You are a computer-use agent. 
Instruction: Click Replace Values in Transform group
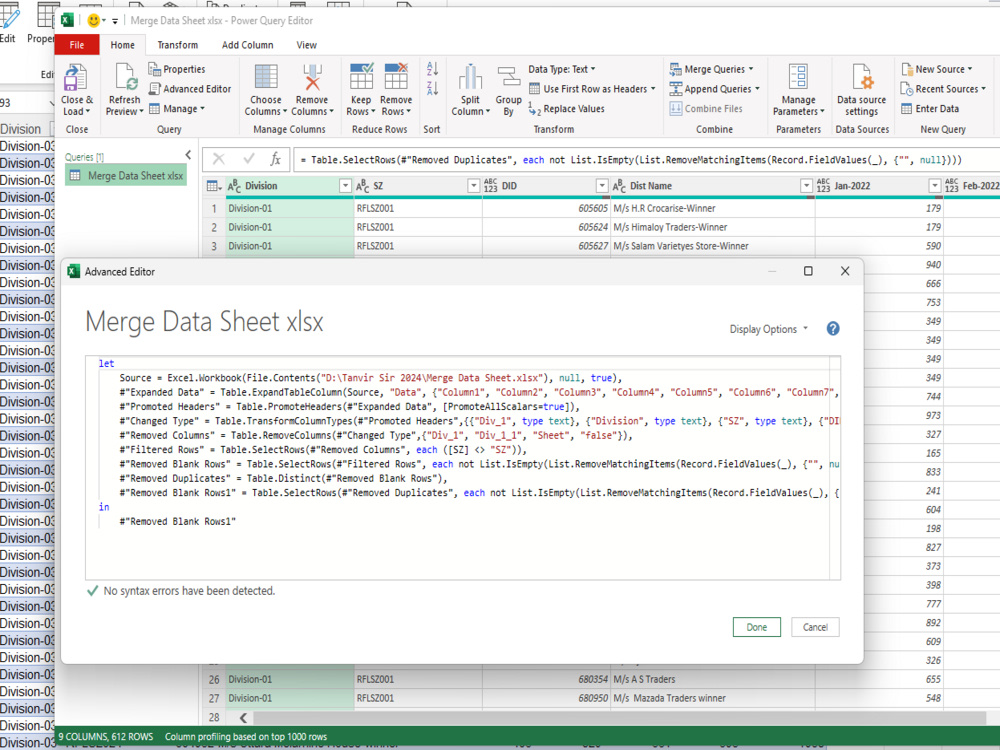point(566,108)
